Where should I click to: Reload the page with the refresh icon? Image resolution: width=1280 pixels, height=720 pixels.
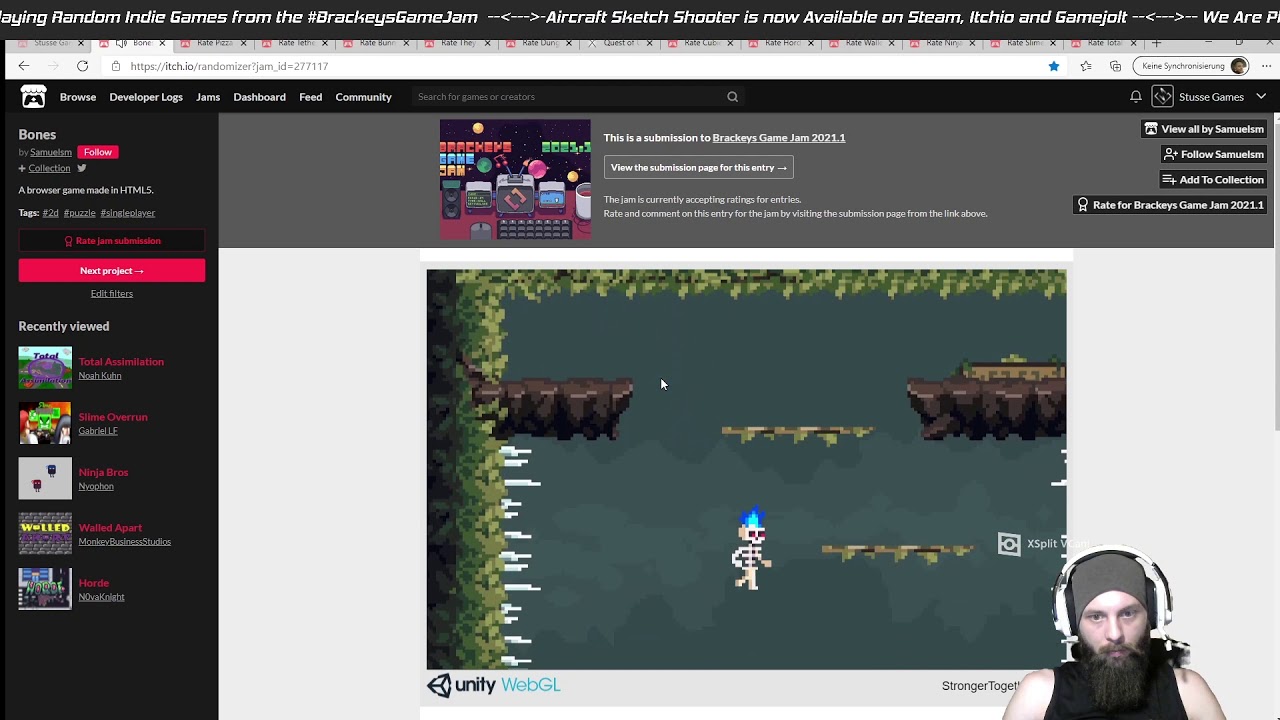[82, 66]
